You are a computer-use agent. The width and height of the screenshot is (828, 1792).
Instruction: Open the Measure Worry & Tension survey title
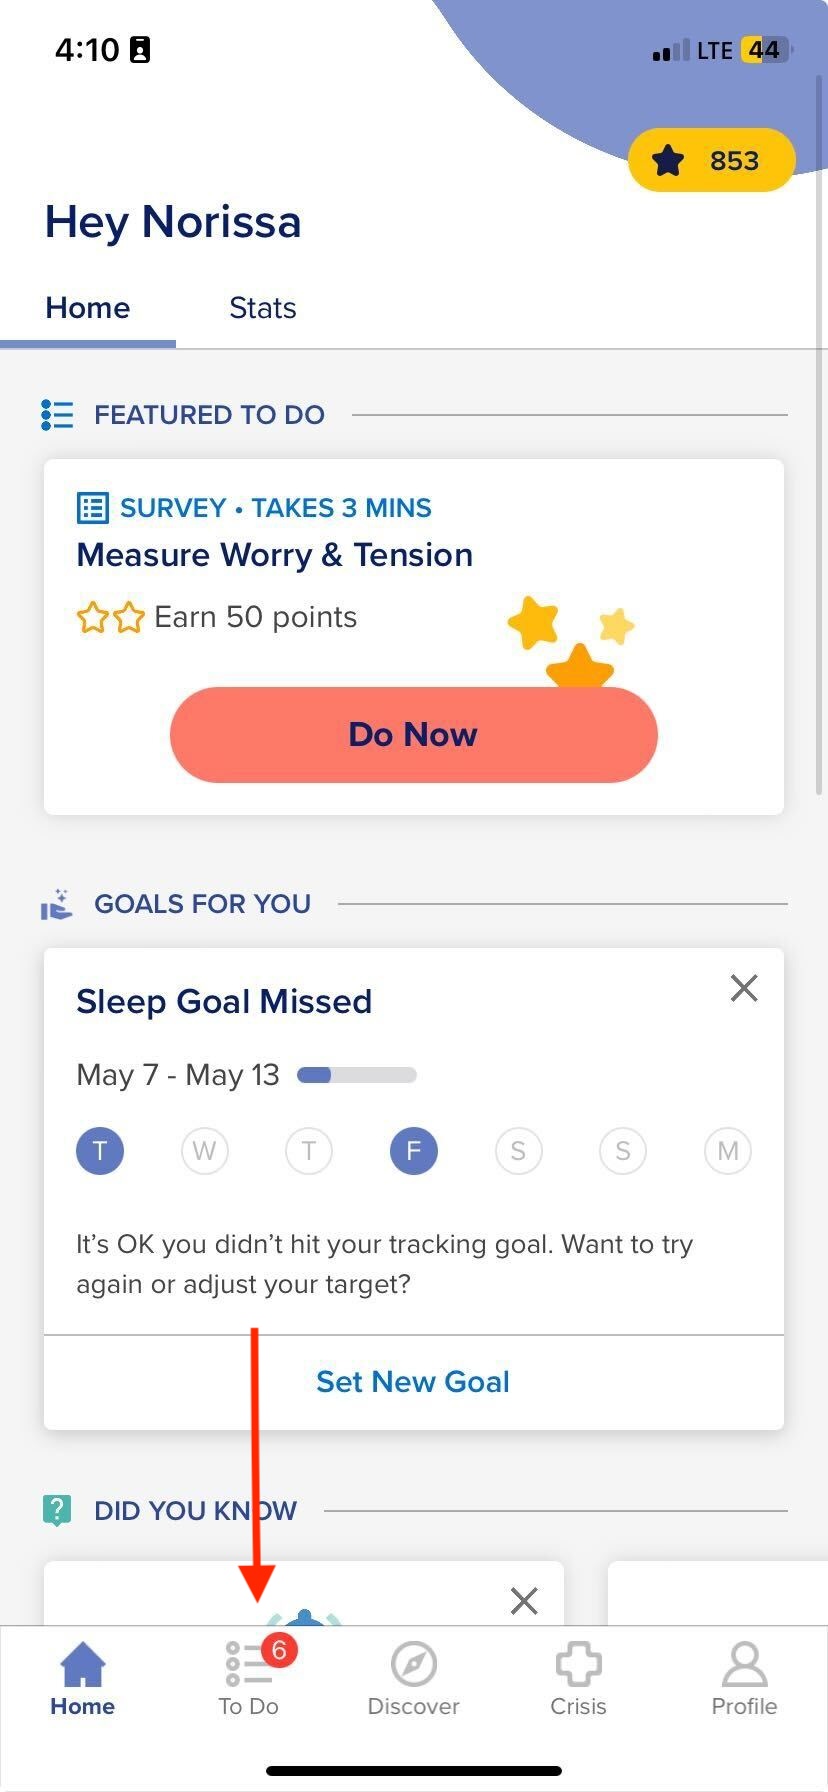point(275,555)
